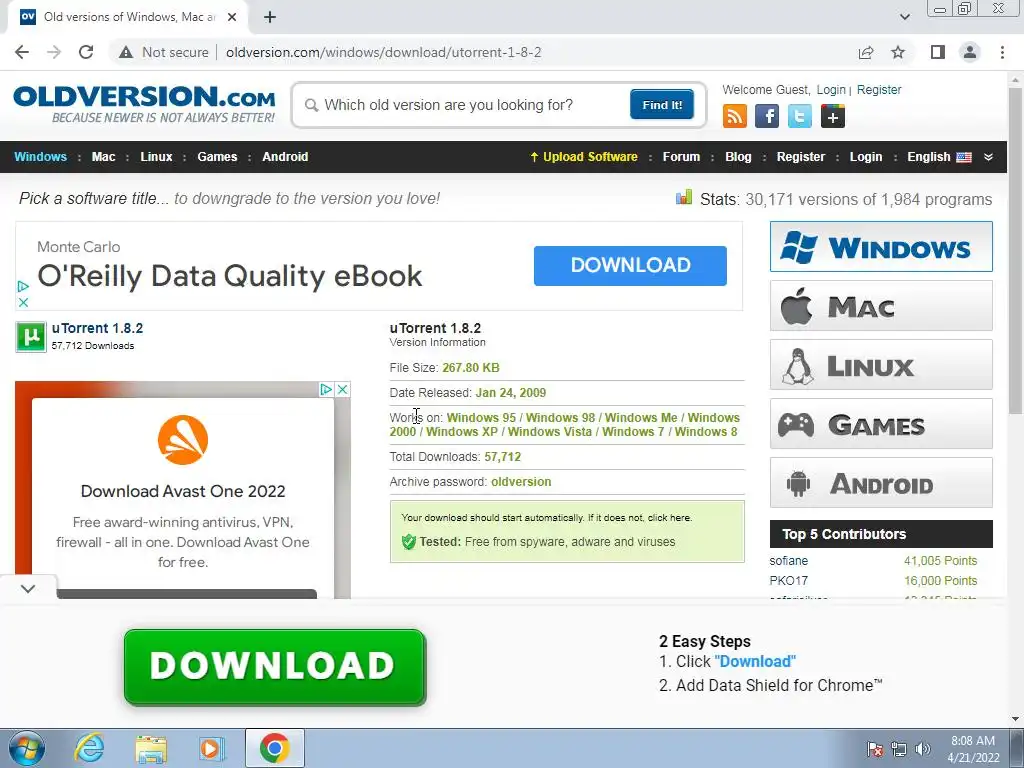Open the Facebook social icon
Screen dimensions: 1024x768
click(767, 116)
